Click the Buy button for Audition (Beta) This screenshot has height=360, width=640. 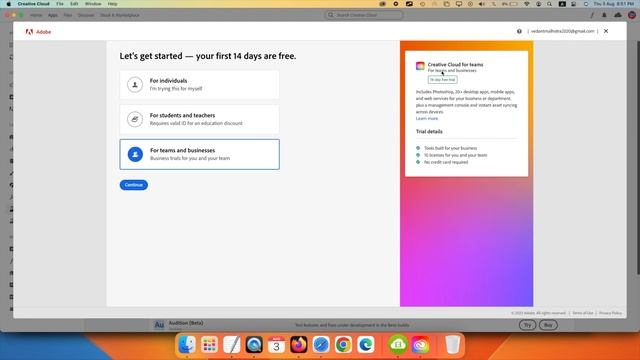[548, 325]
